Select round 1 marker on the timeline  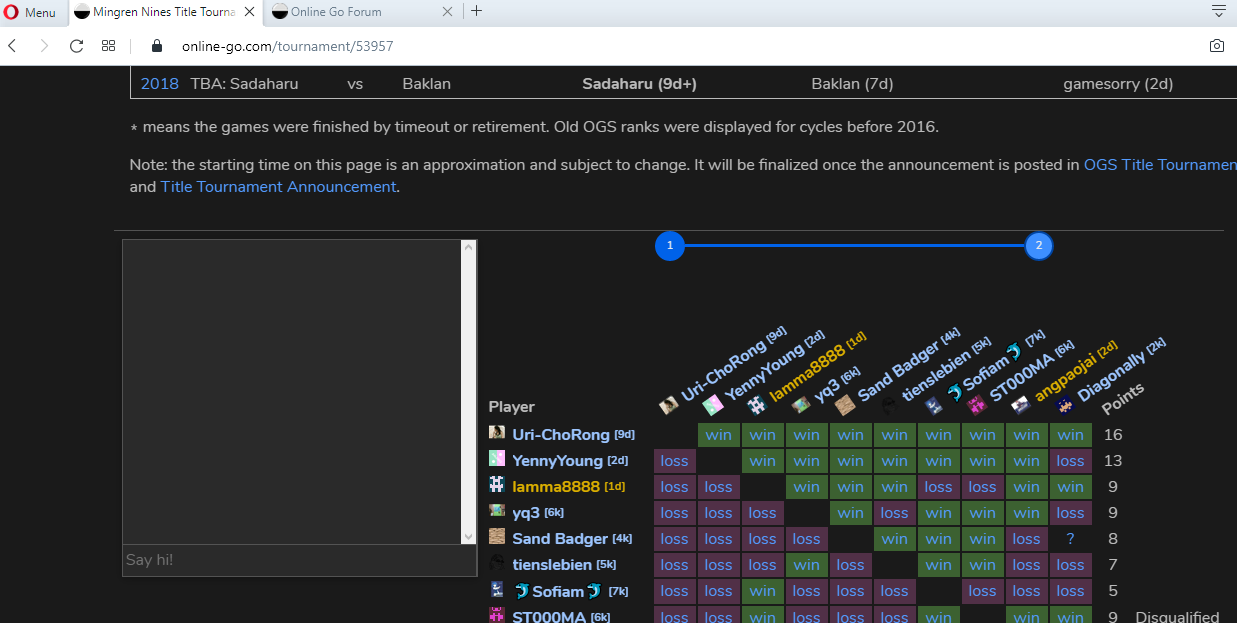point(670,245)
